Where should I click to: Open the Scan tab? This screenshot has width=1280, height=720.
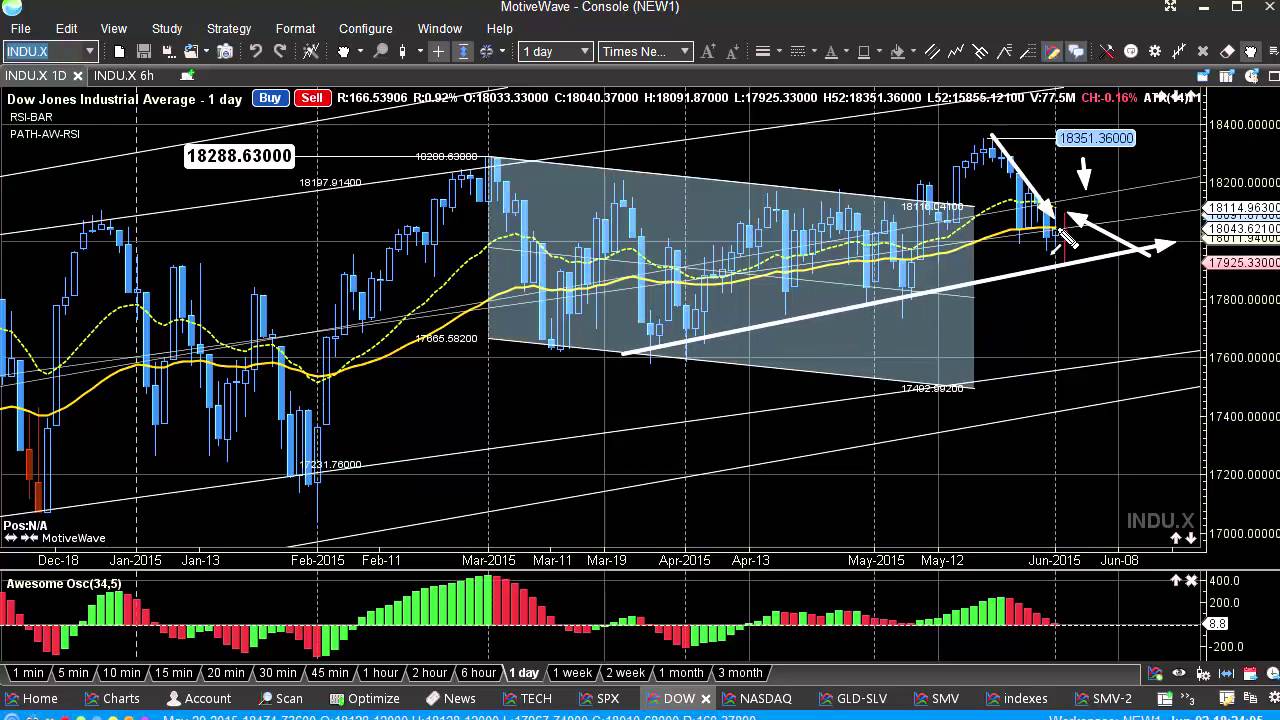click(x=281, y=699)
